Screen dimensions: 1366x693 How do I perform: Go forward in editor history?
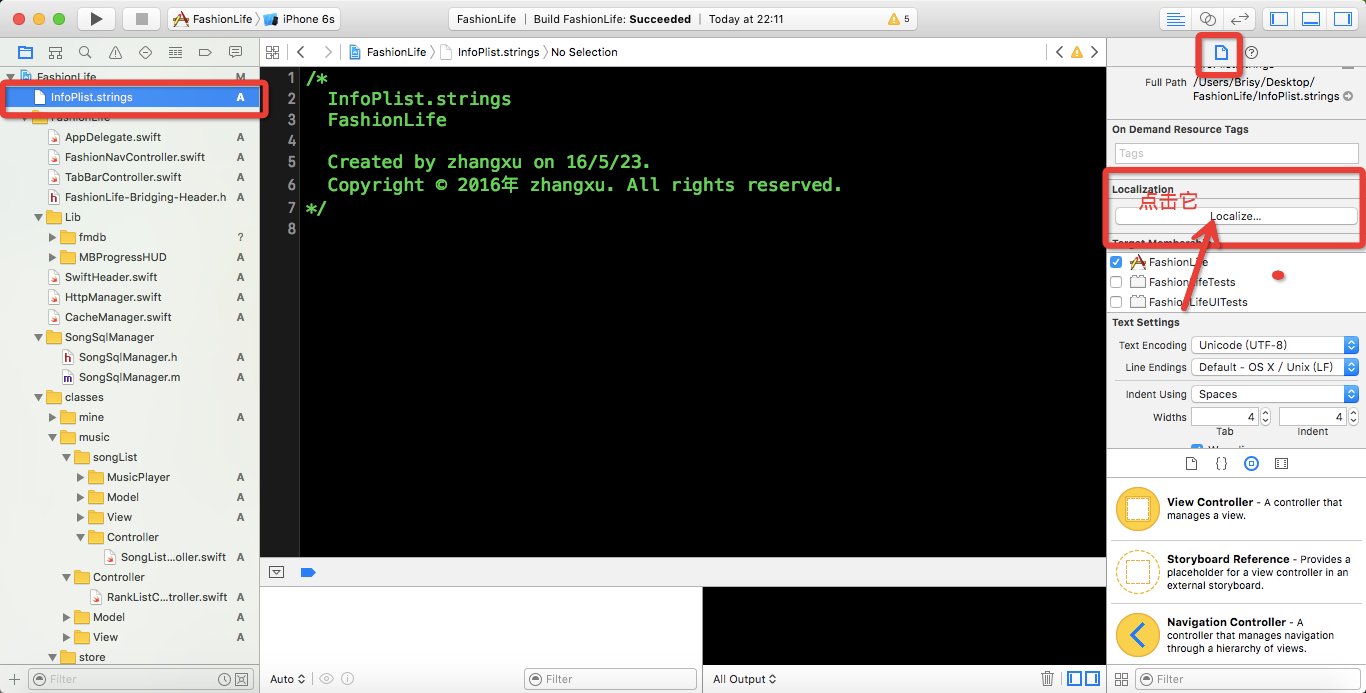click(x=327, y=52)
